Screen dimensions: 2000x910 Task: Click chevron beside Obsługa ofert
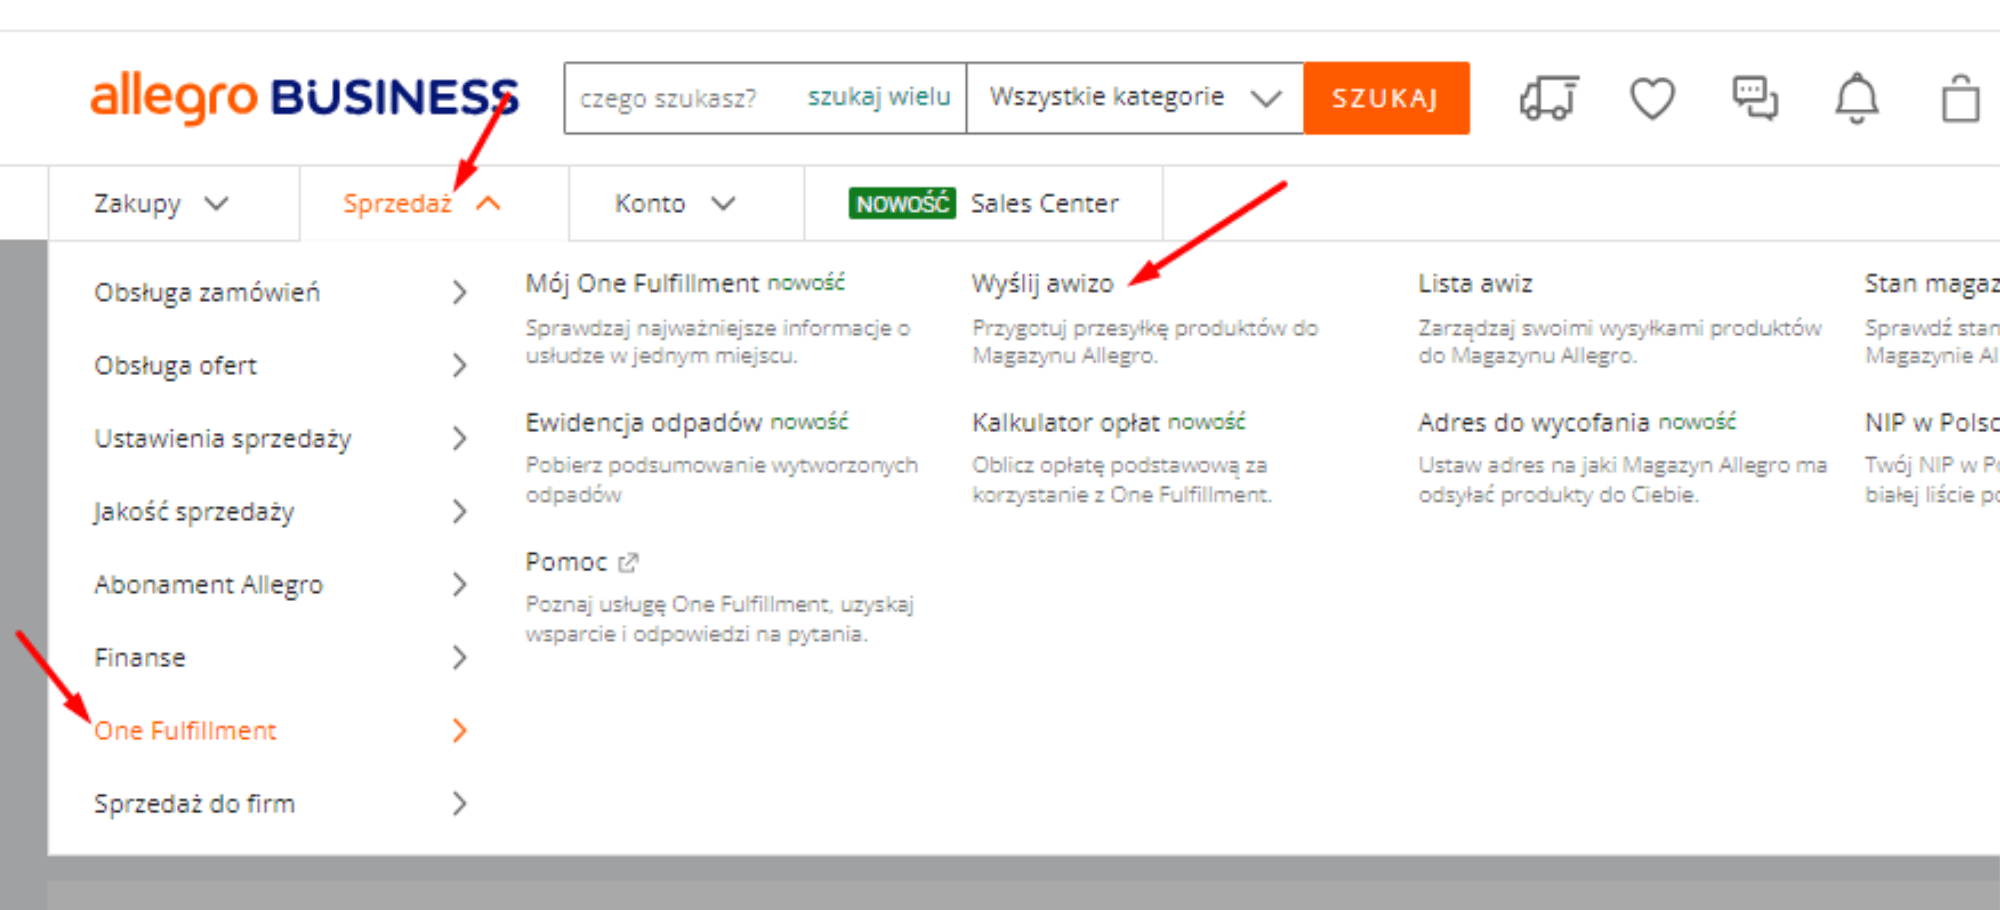pos(459,365)
